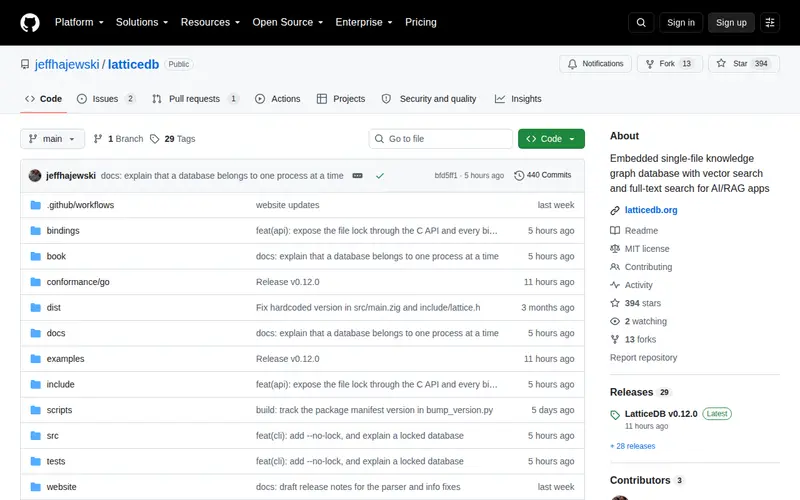Viewport: 800px width, 500px height.
Task: Open the Insights tab
Action: [x=518, y=99]
